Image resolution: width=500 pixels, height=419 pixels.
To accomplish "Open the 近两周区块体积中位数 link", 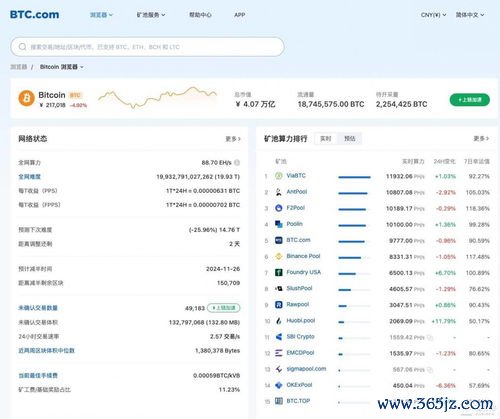I will (x=46, y=351).
